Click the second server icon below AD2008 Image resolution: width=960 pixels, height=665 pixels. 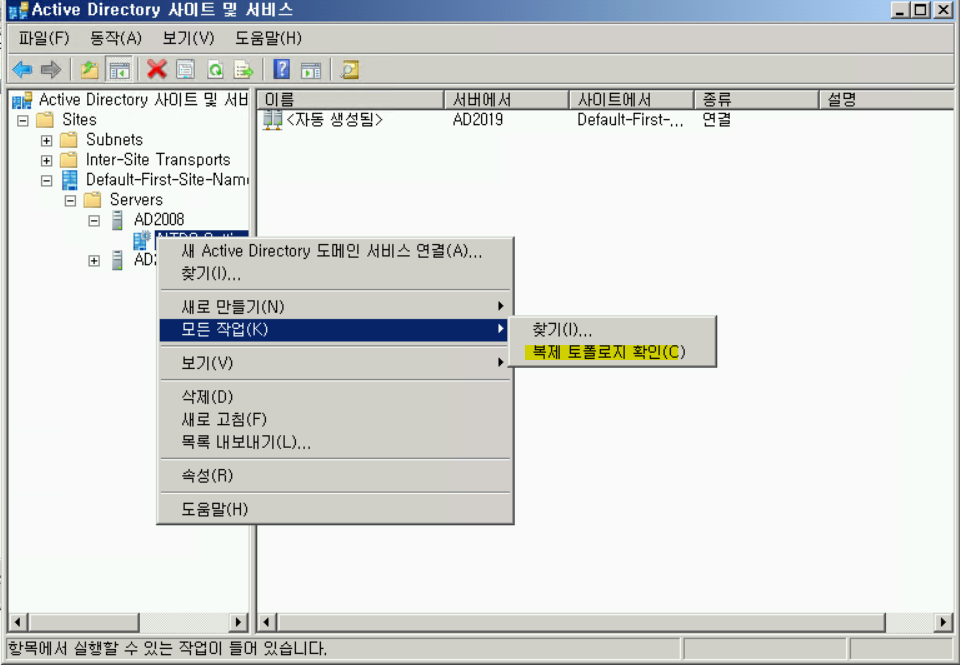118,260
